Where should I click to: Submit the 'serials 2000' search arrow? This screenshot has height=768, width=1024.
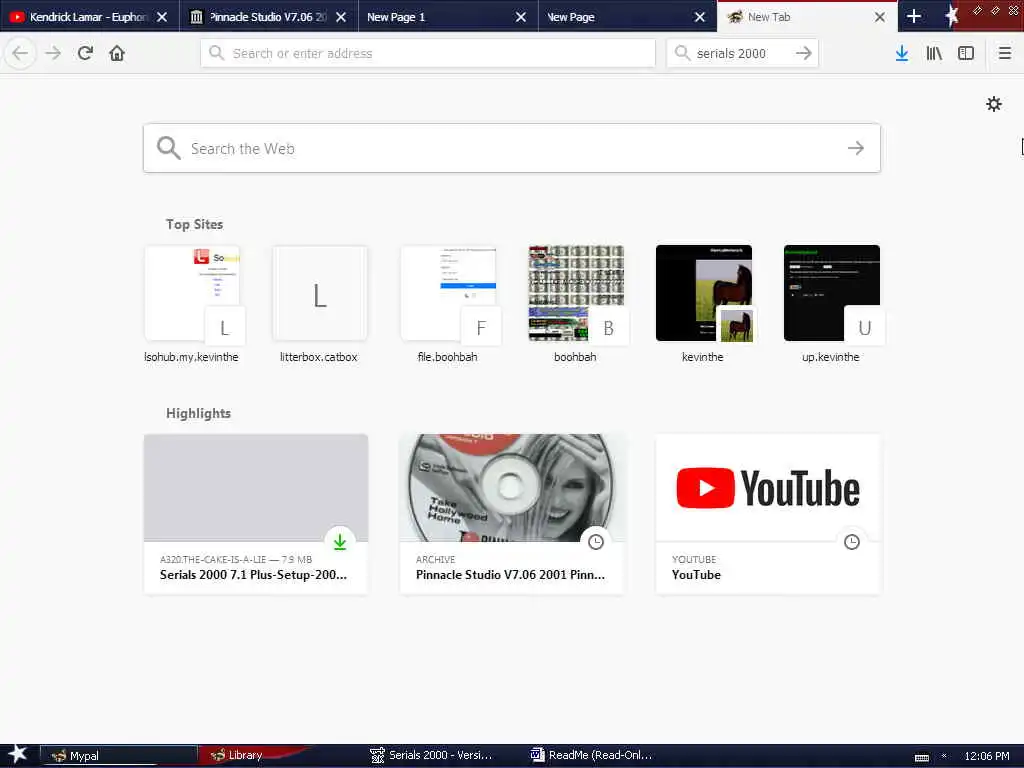point(804,53)
